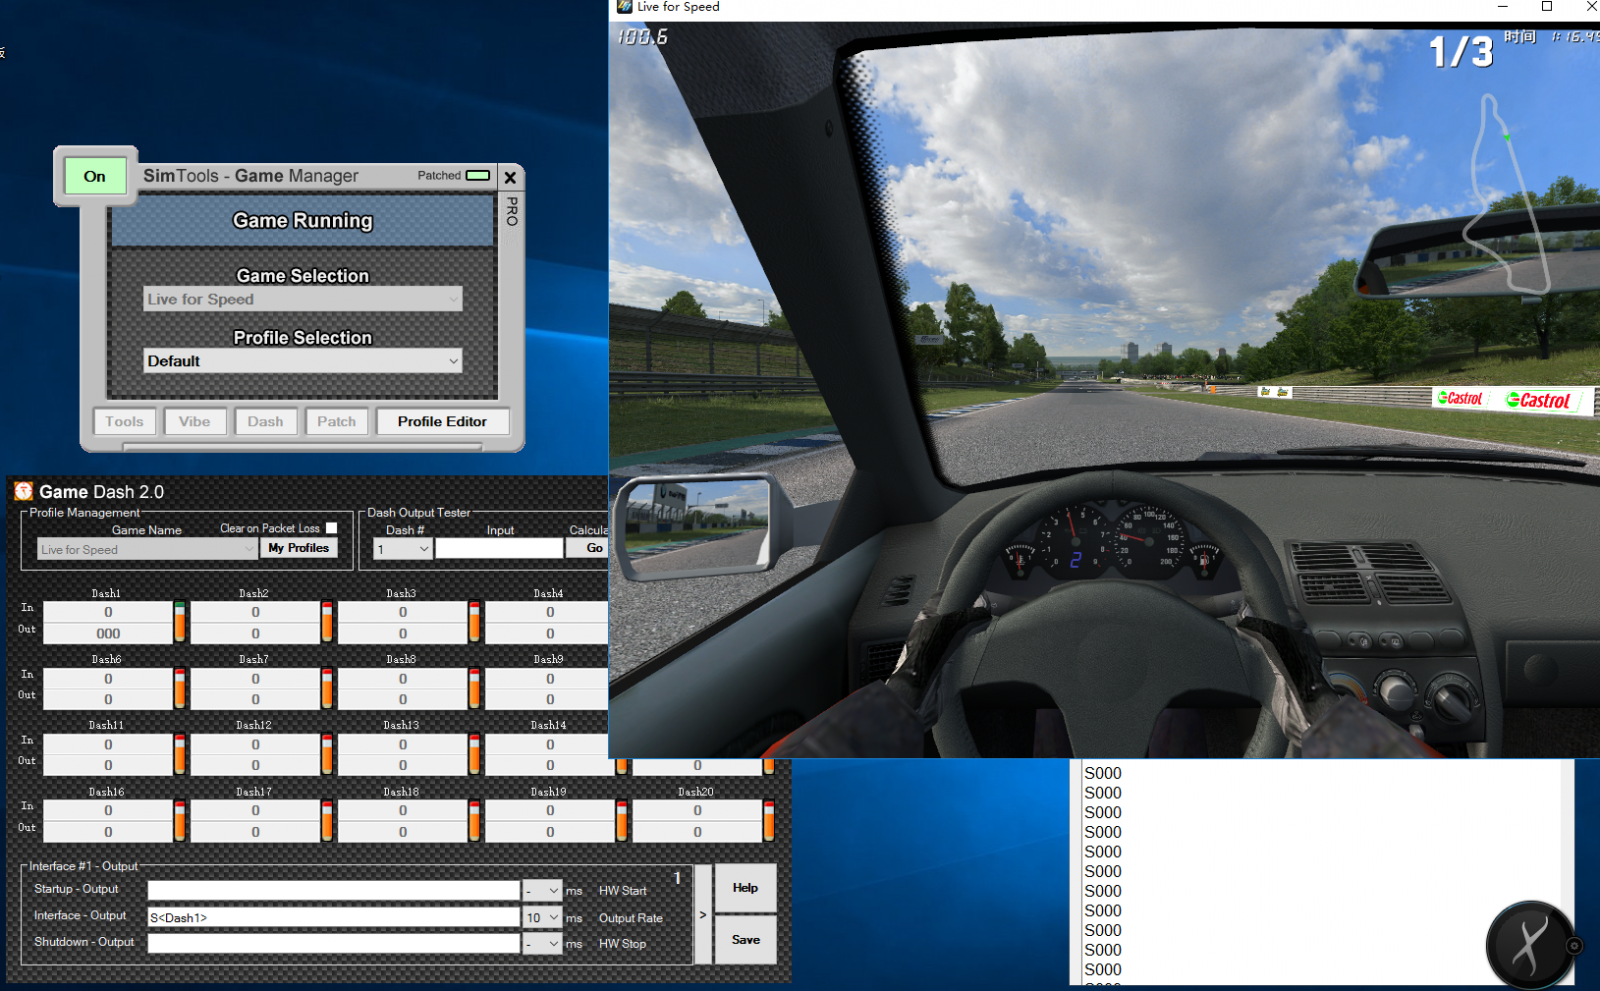Toggle the SimTools On button
1600x991 pixels.
95,176
